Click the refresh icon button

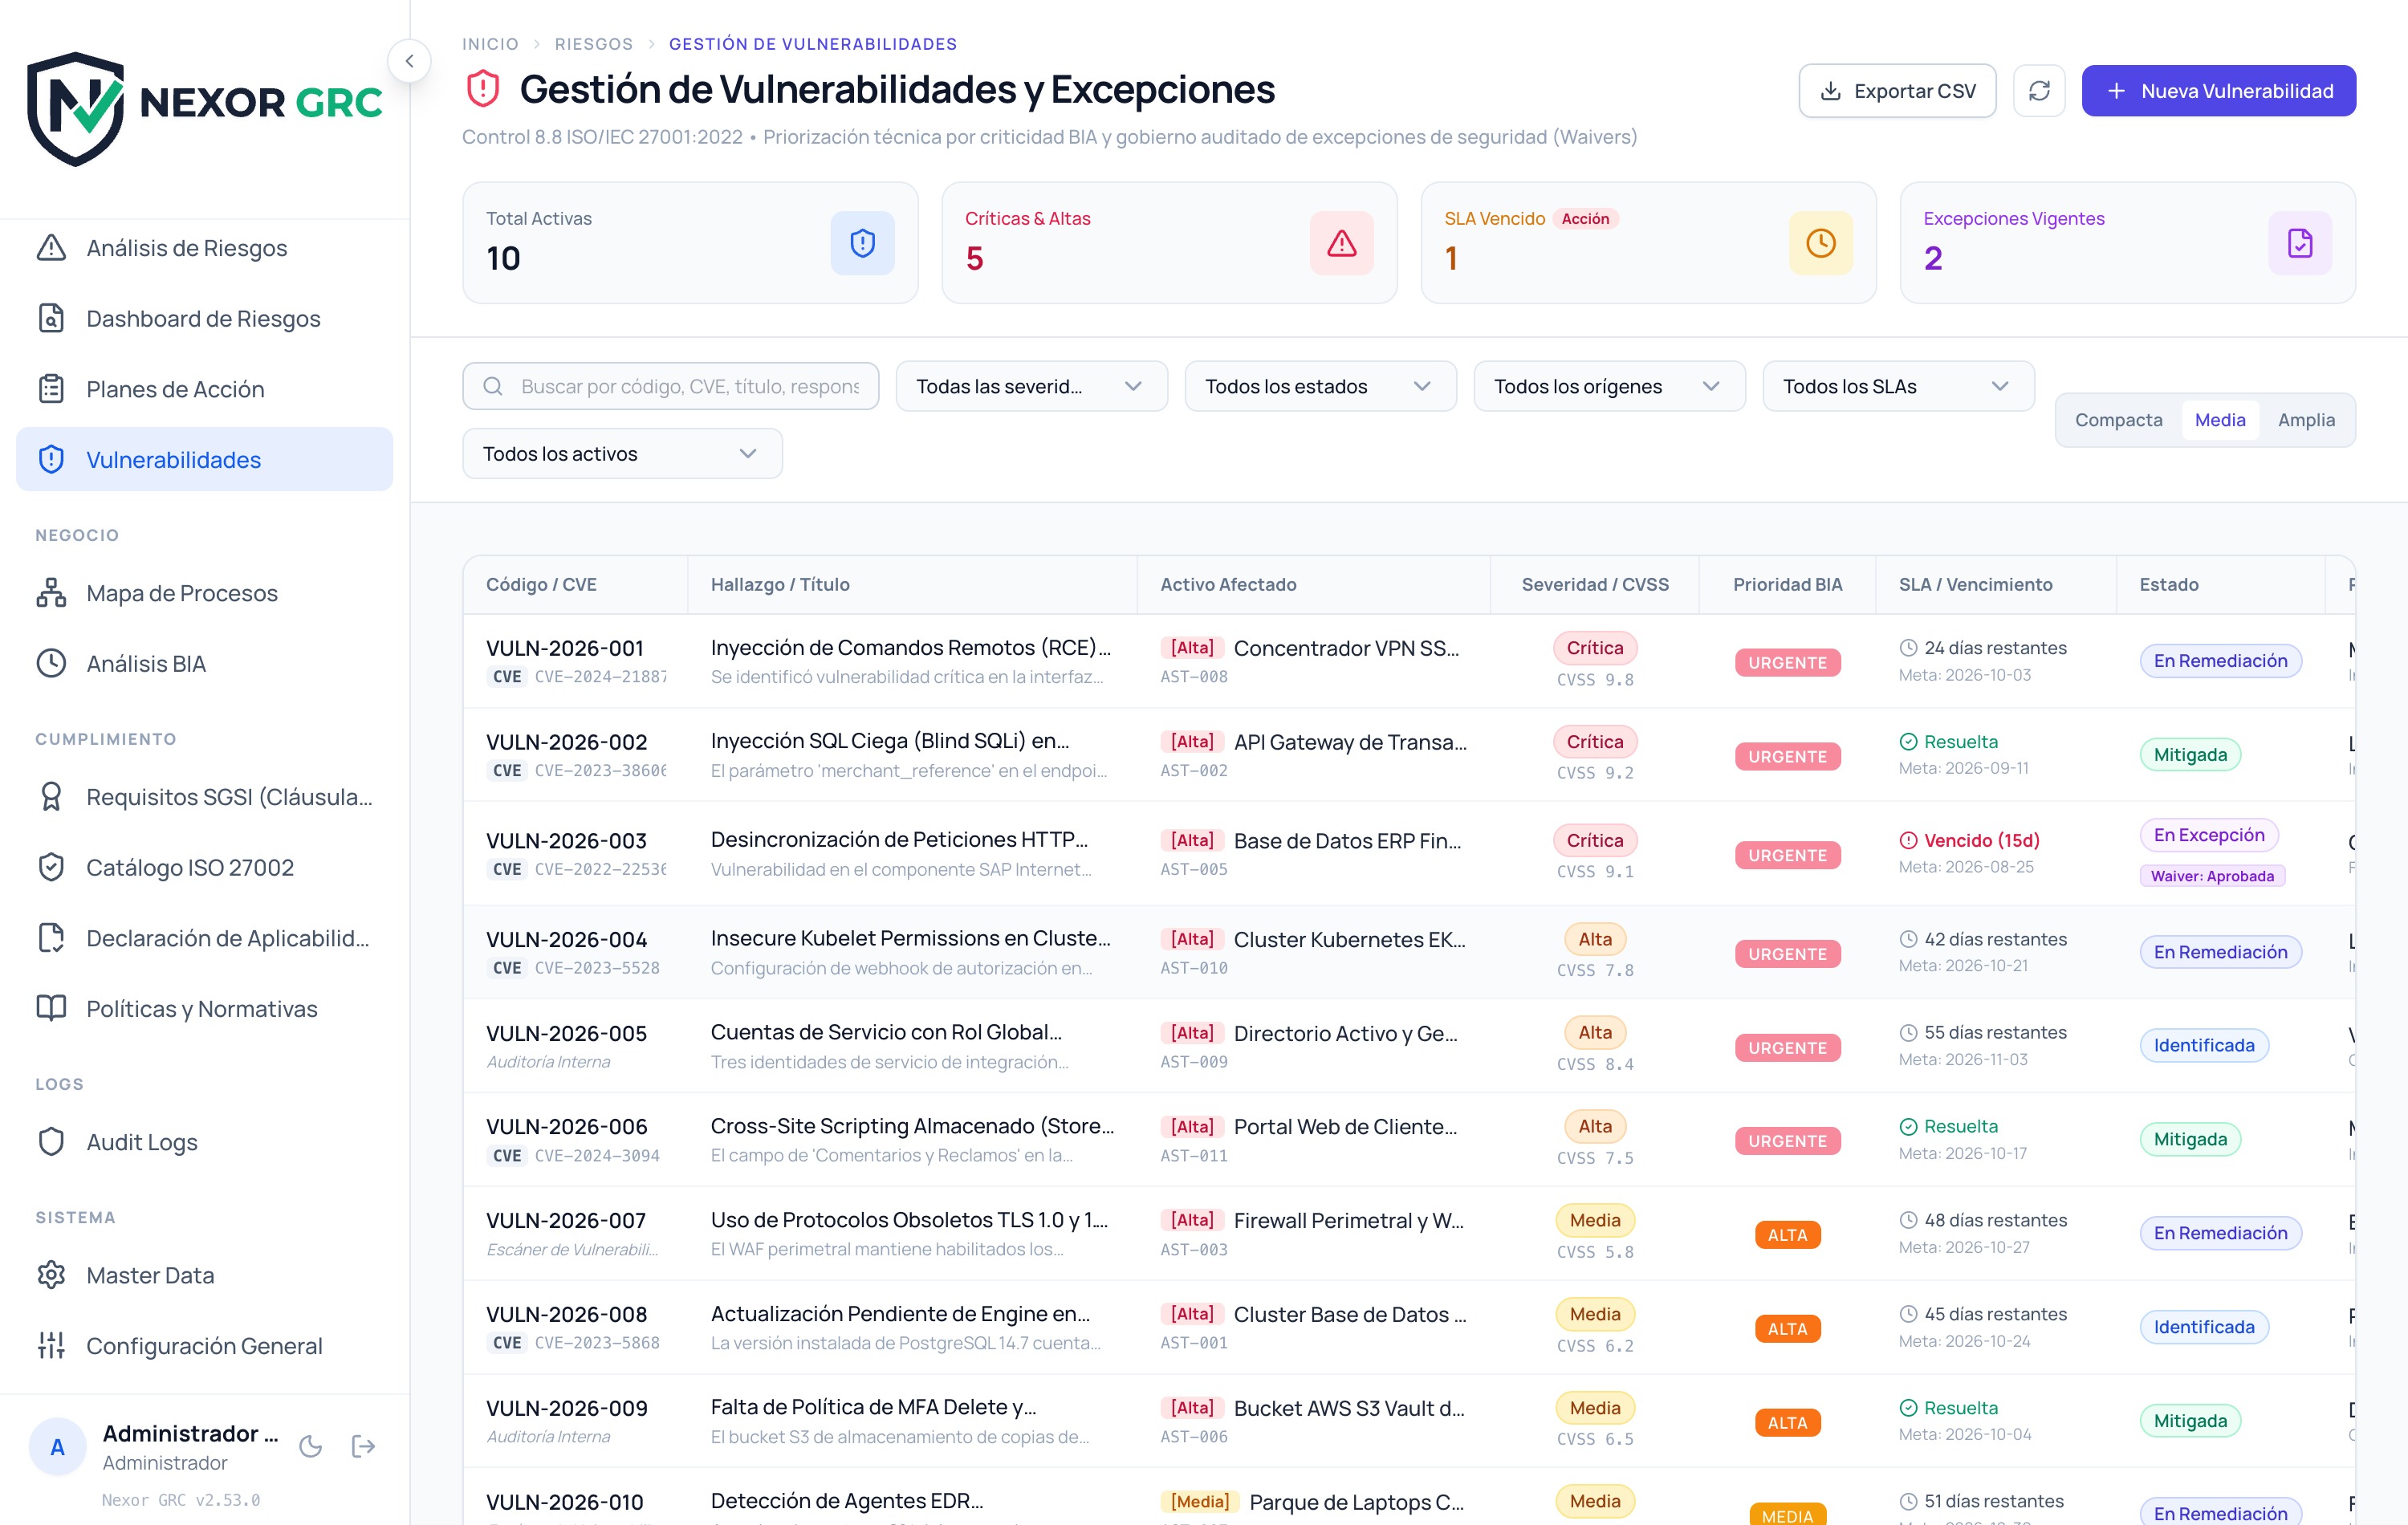point(2039,91)
